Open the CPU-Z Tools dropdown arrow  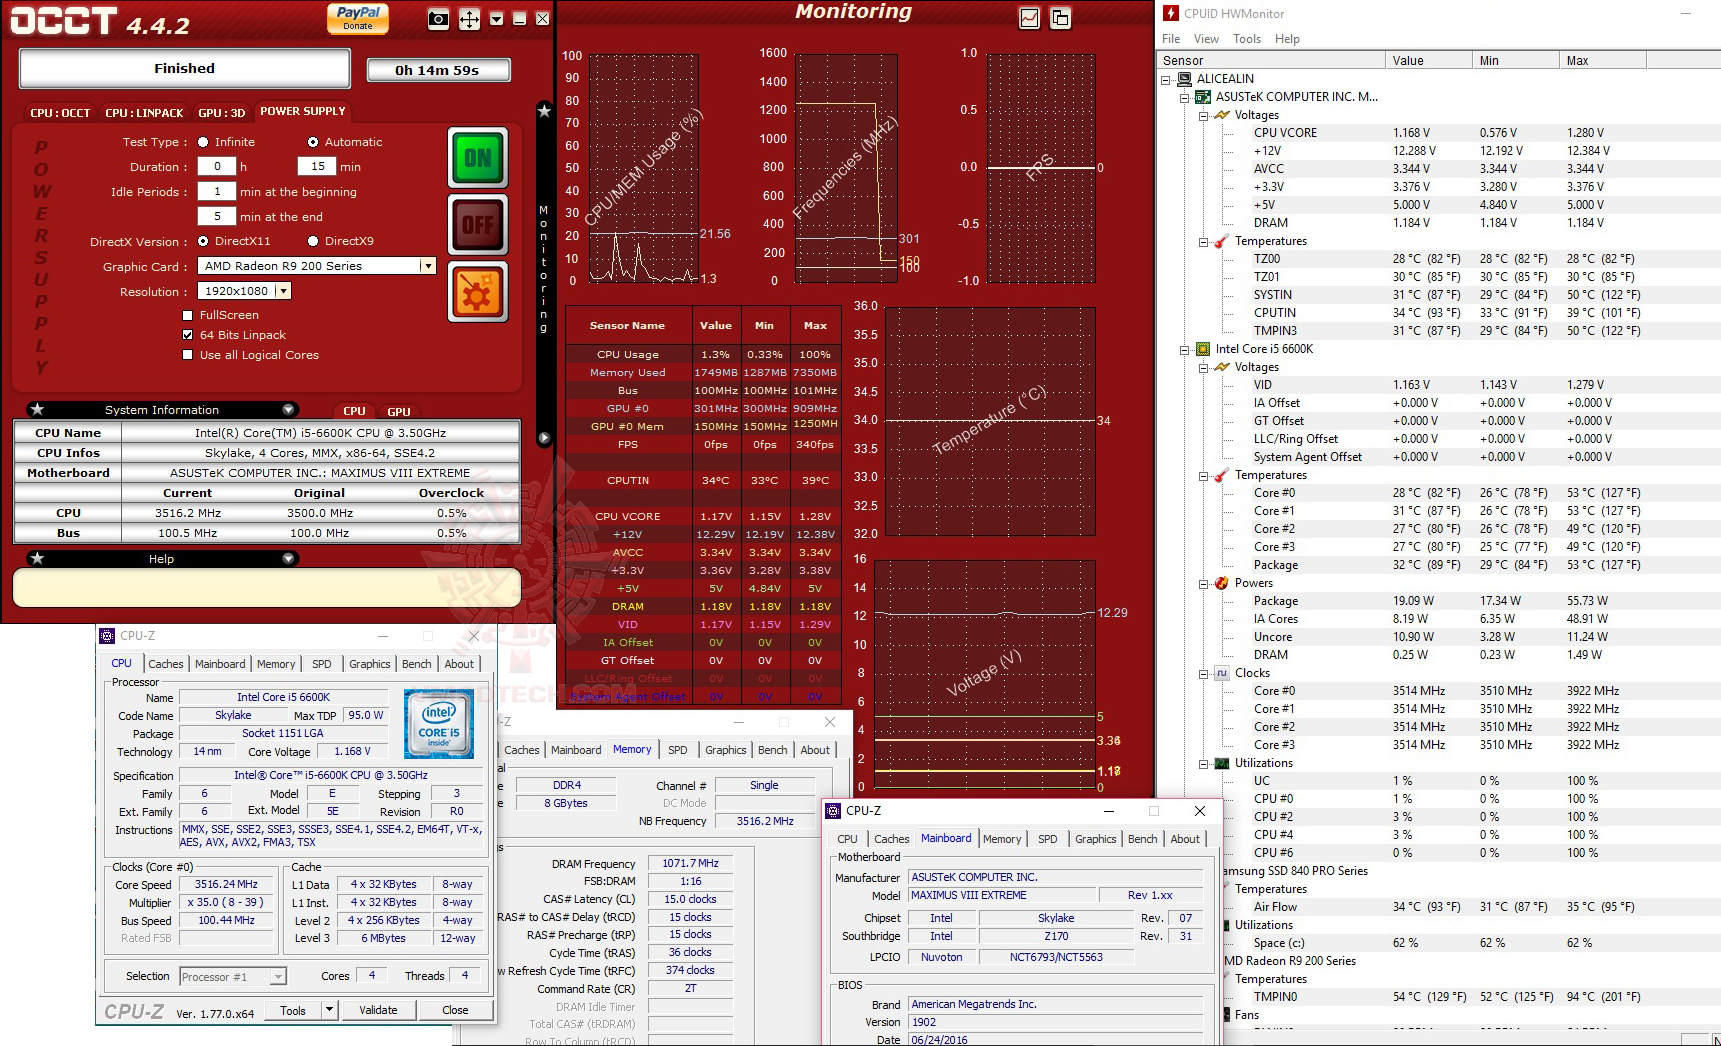coord(329,1010)
